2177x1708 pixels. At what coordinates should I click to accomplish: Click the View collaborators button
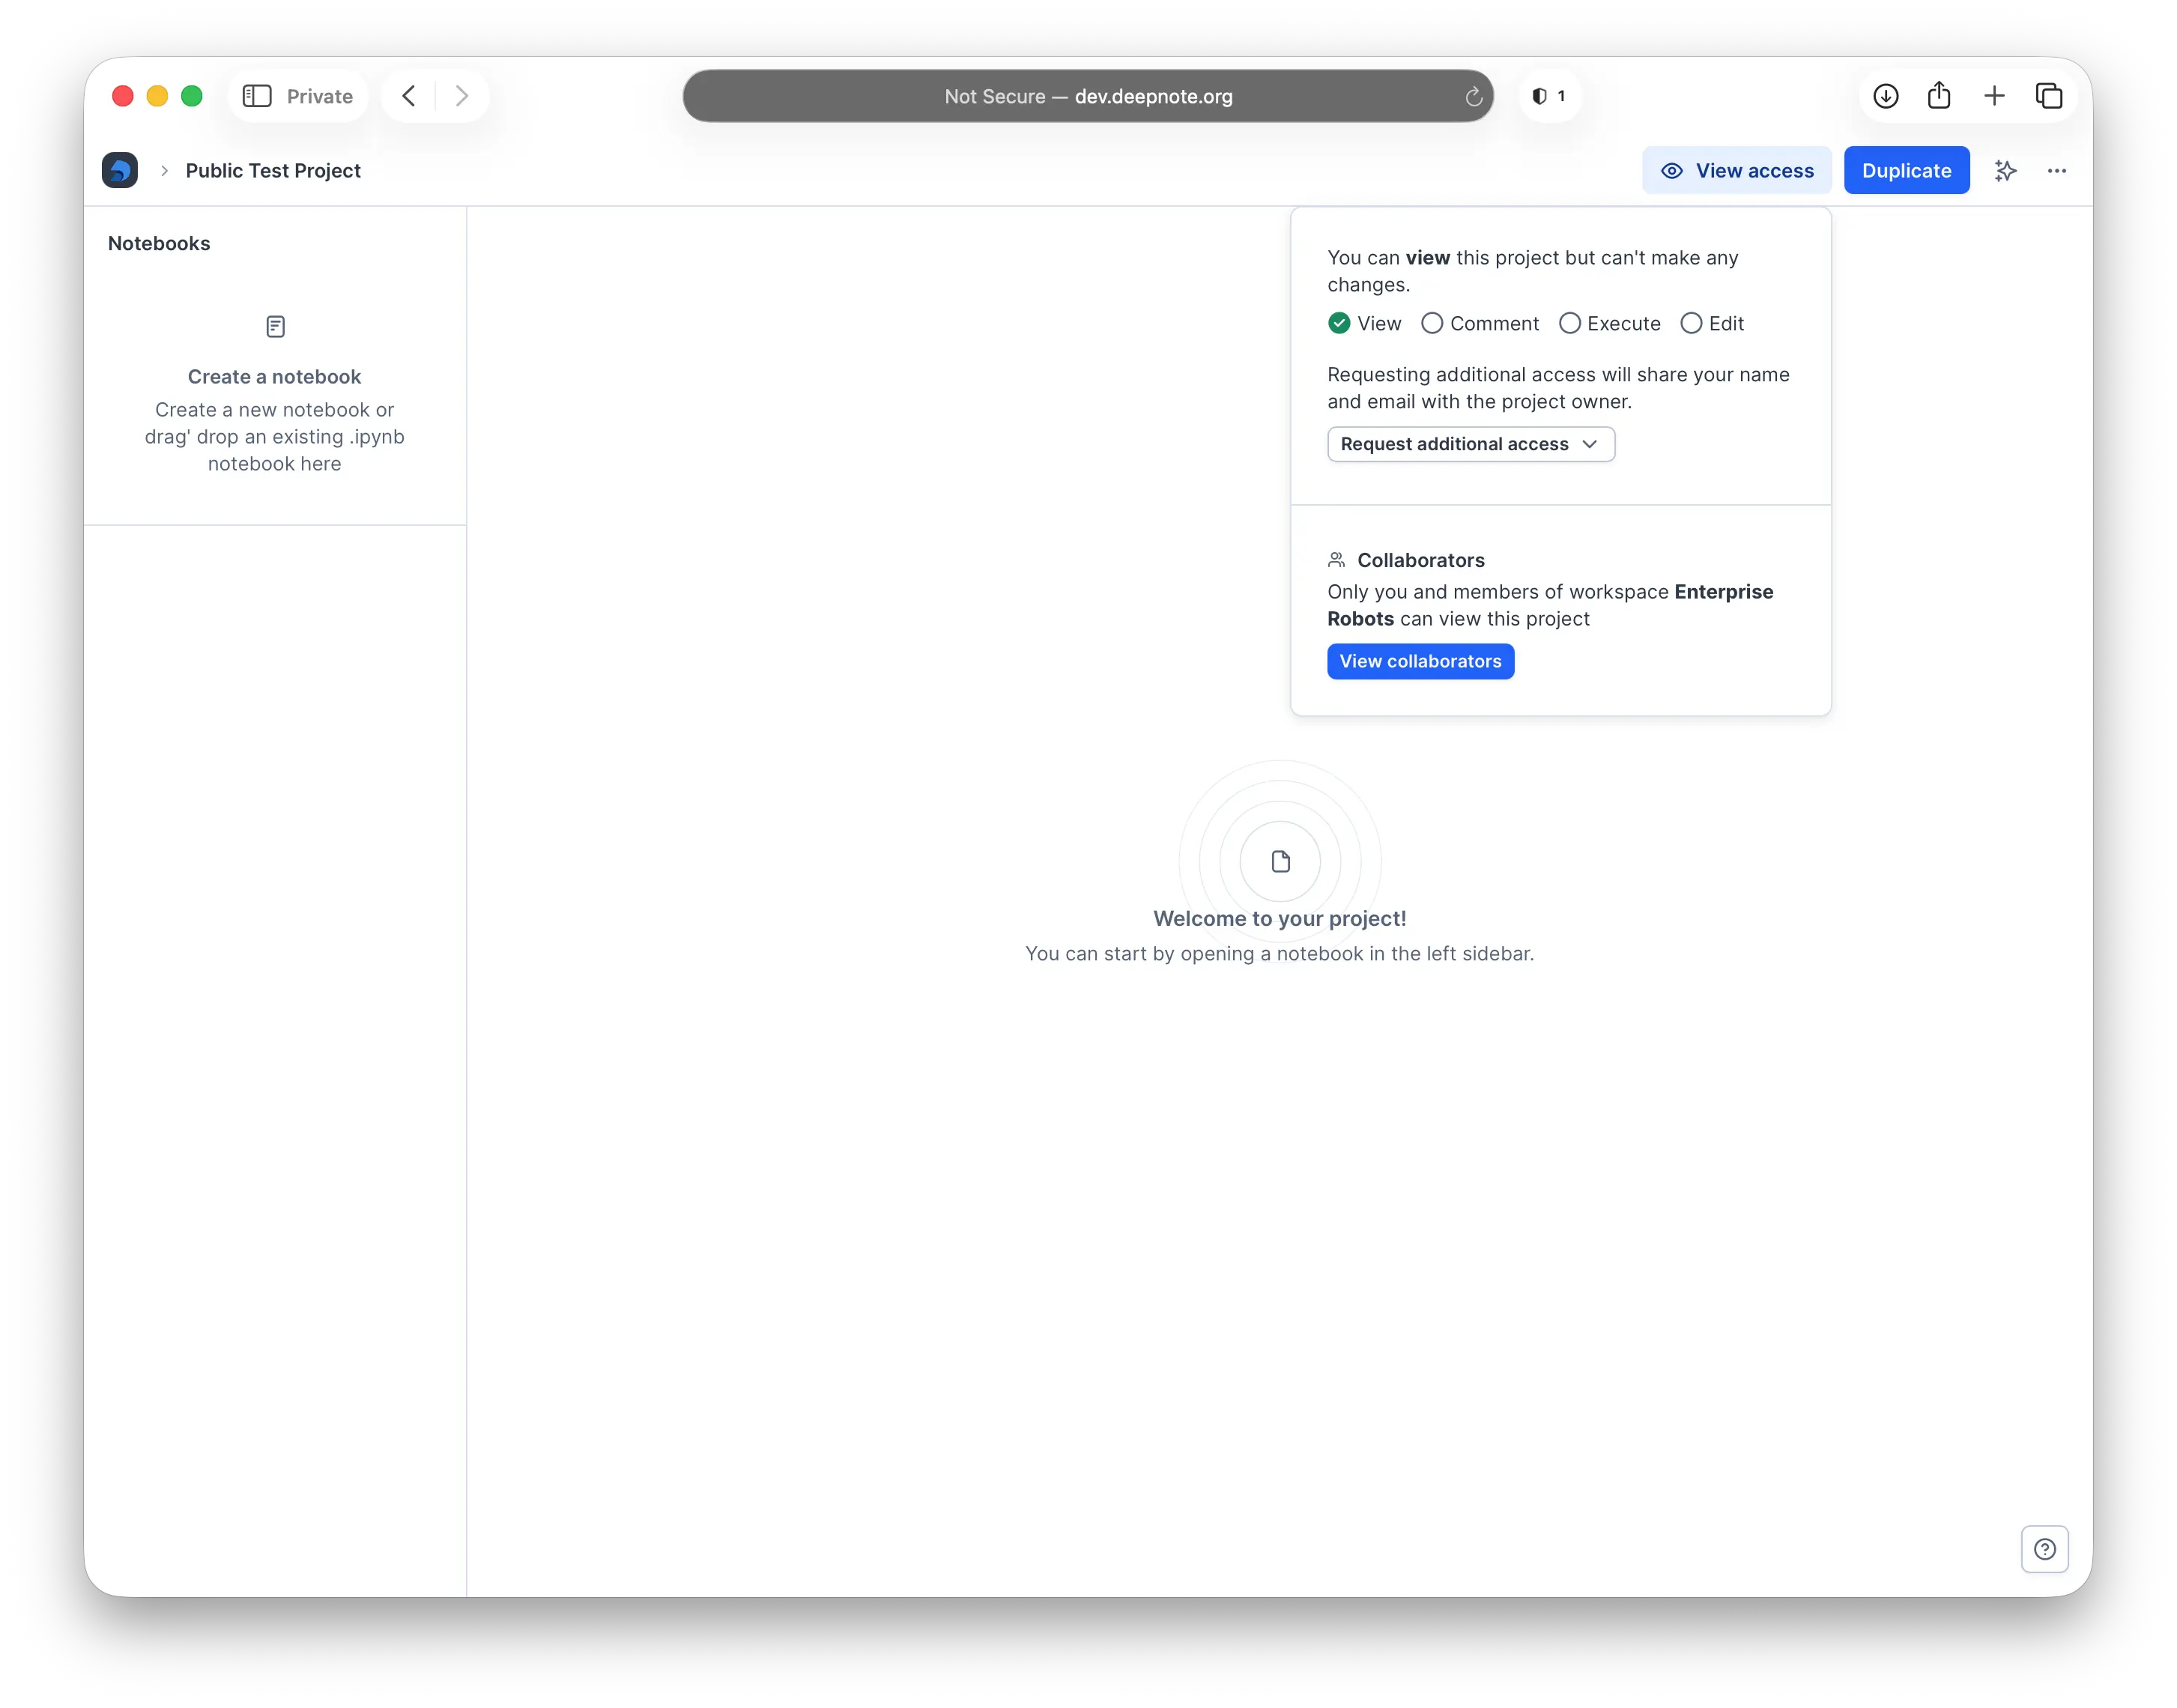click(x=1419, y=661)
